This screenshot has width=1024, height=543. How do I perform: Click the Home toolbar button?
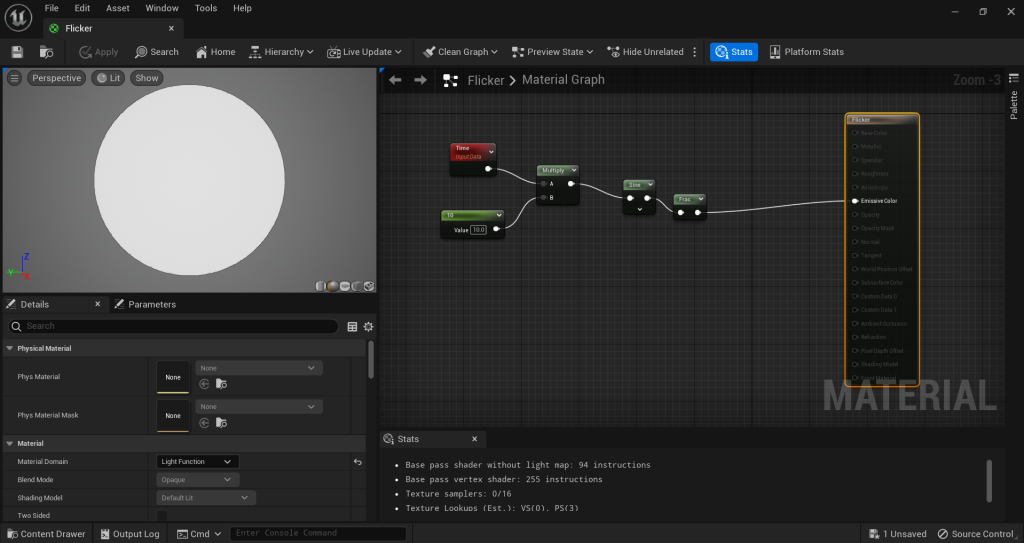pyautogui.click(x=215, y=52)
